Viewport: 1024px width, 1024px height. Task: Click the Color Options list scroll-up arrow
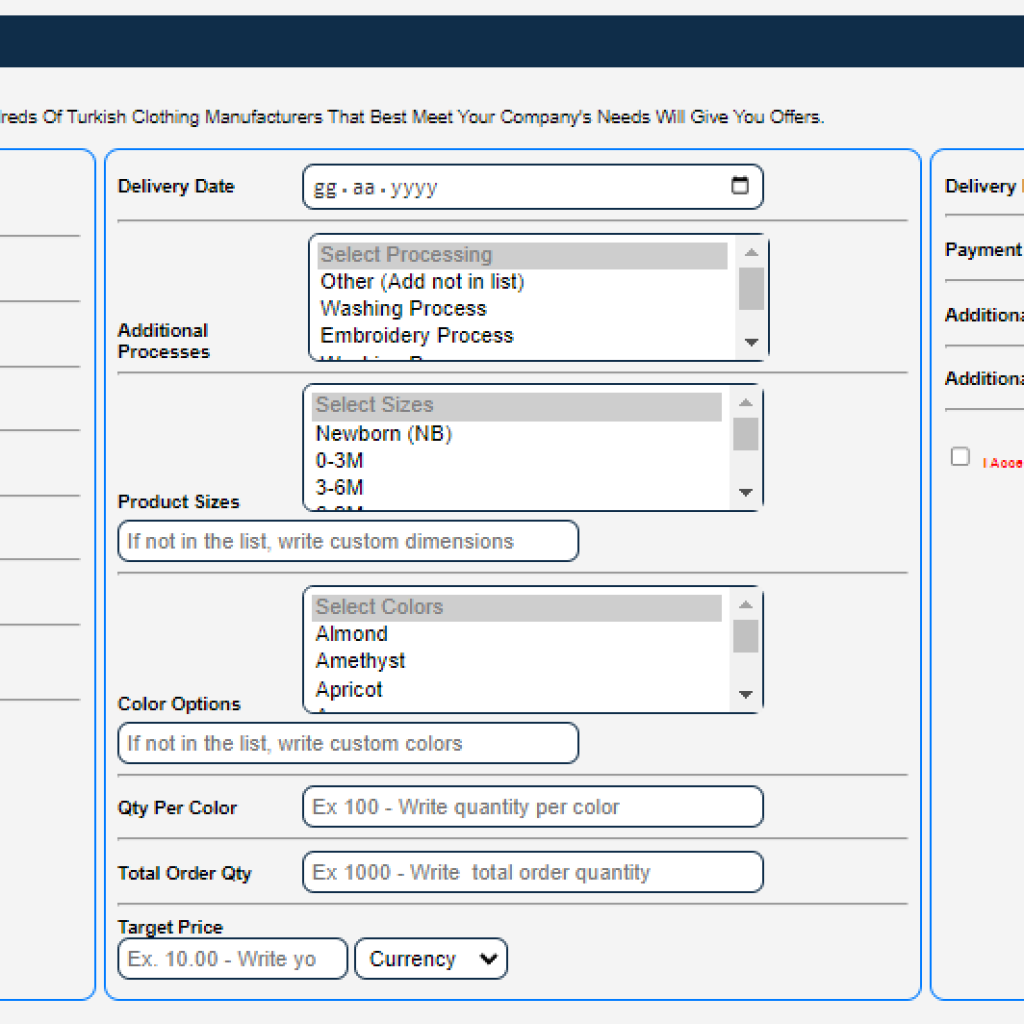click(745, 605)
